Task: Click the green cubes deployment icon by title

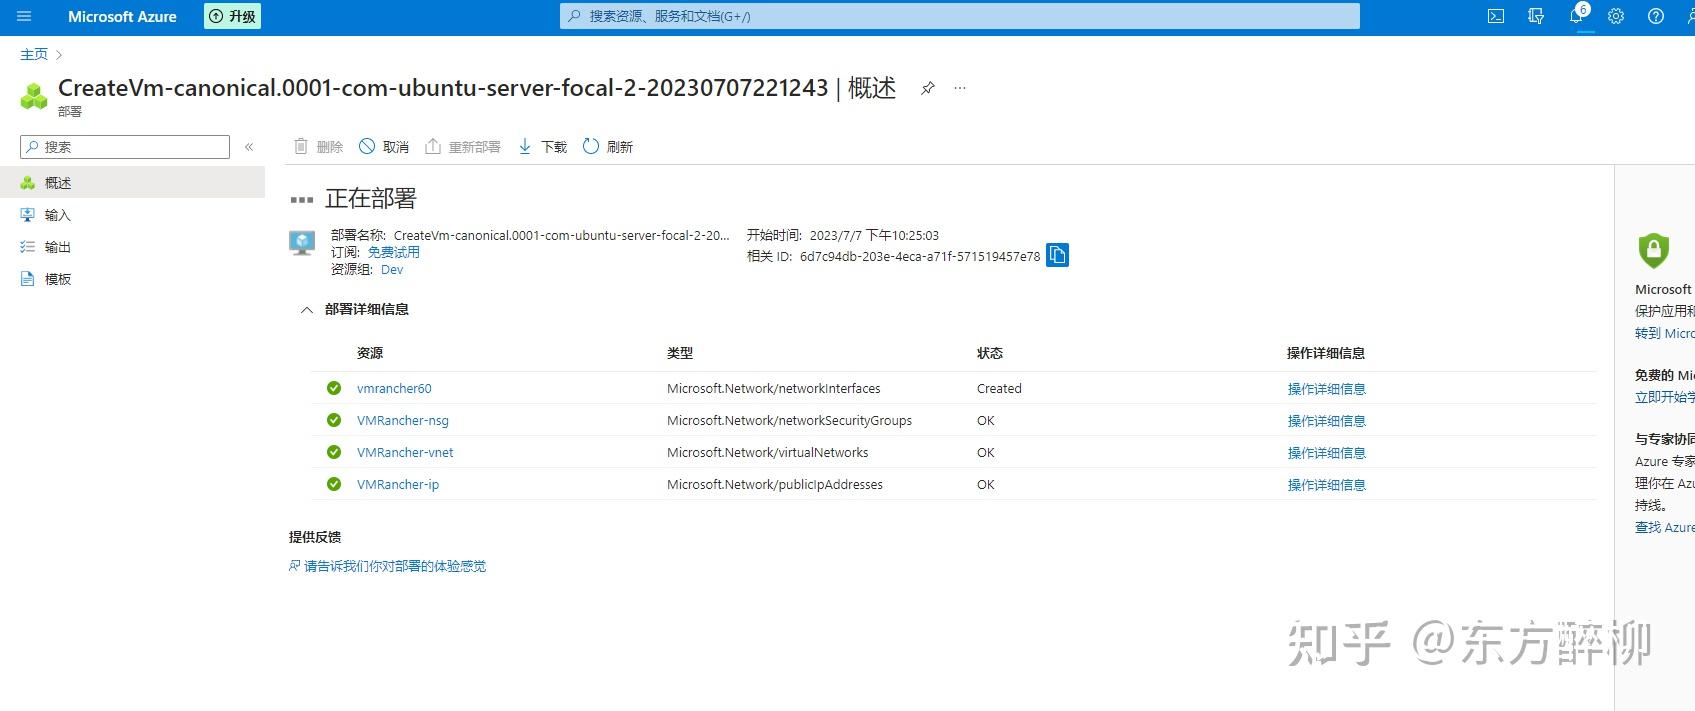Action: [x=34, y=96]
